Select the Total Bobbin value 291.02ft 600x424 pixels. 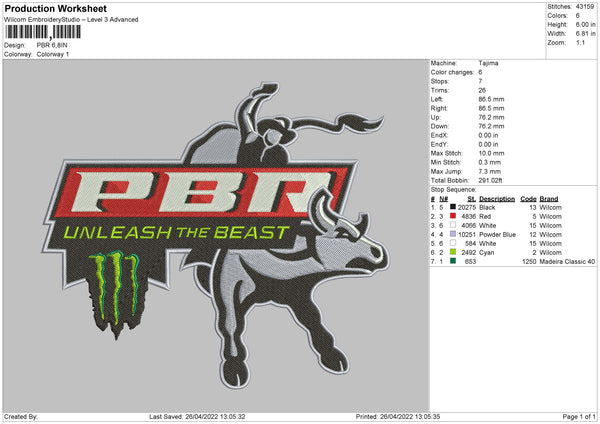(490, 180)
